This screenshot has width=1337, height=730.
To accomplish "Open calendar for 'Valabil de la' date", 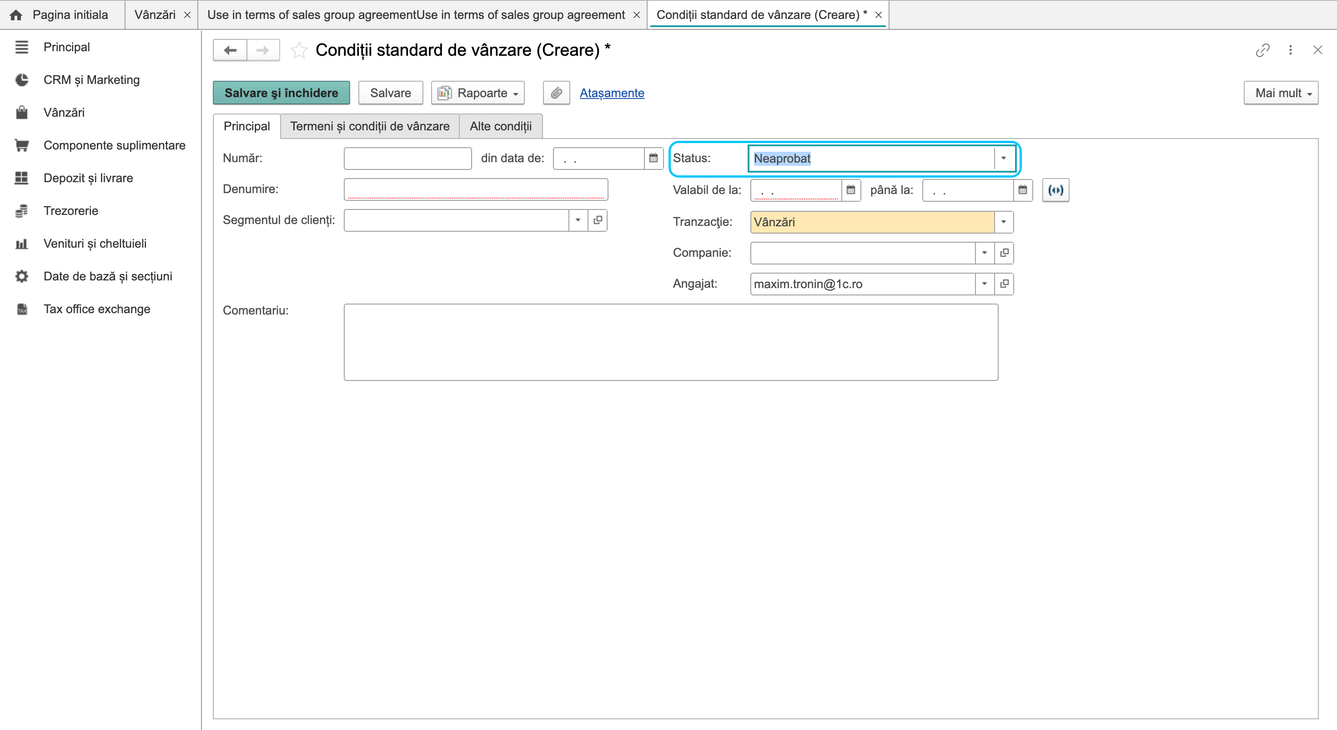I will coord(851,190).
